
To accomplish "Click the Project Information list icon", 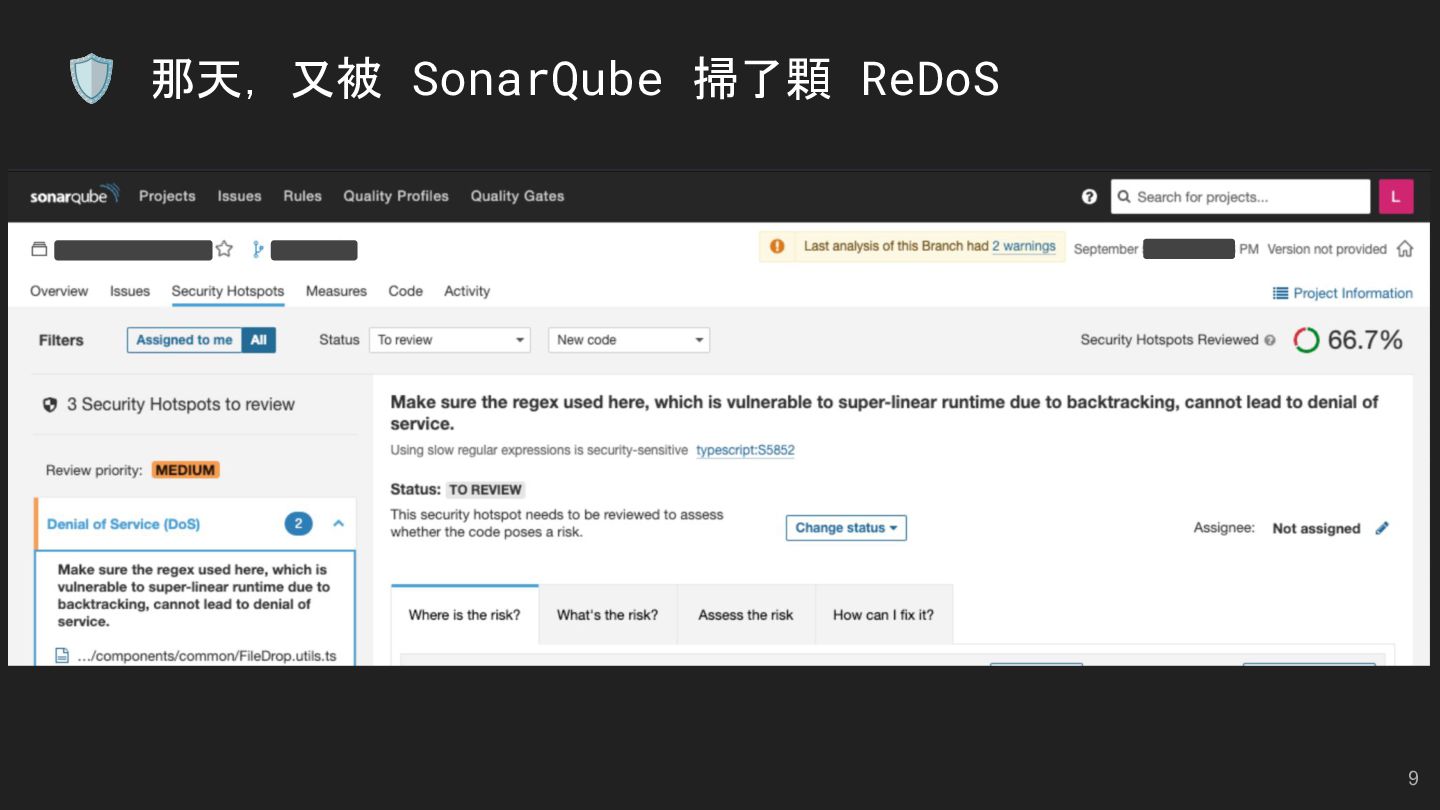I will click(1280, 293).
